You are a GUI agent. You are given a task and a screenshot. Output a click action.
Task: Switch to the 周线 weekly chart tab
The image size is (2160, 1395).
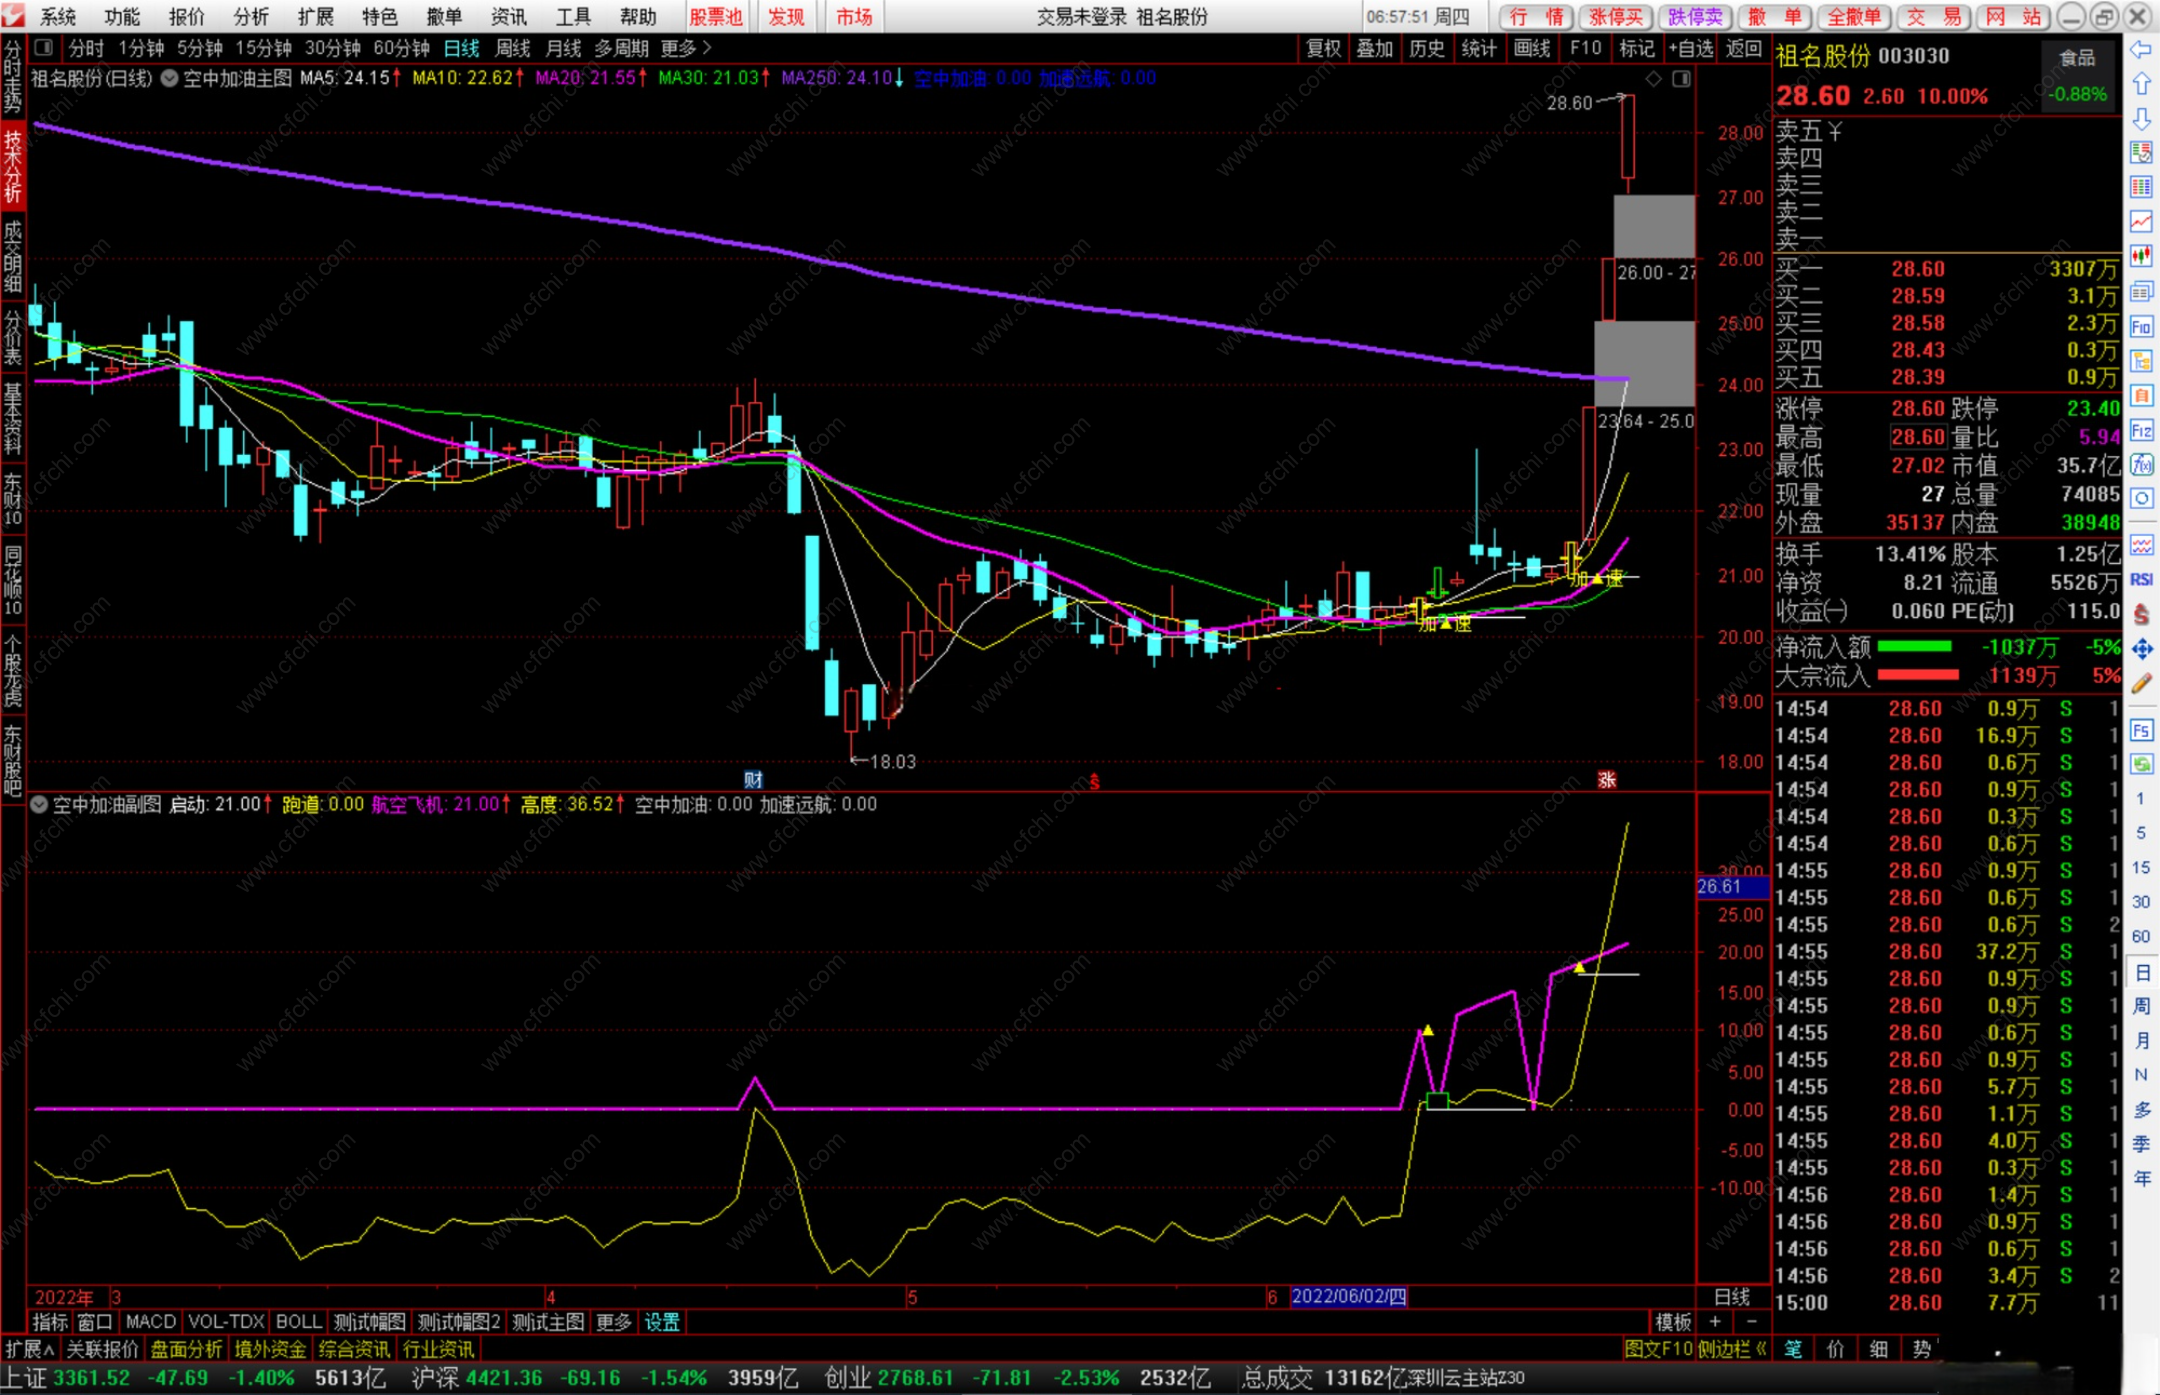click(512, 48)
